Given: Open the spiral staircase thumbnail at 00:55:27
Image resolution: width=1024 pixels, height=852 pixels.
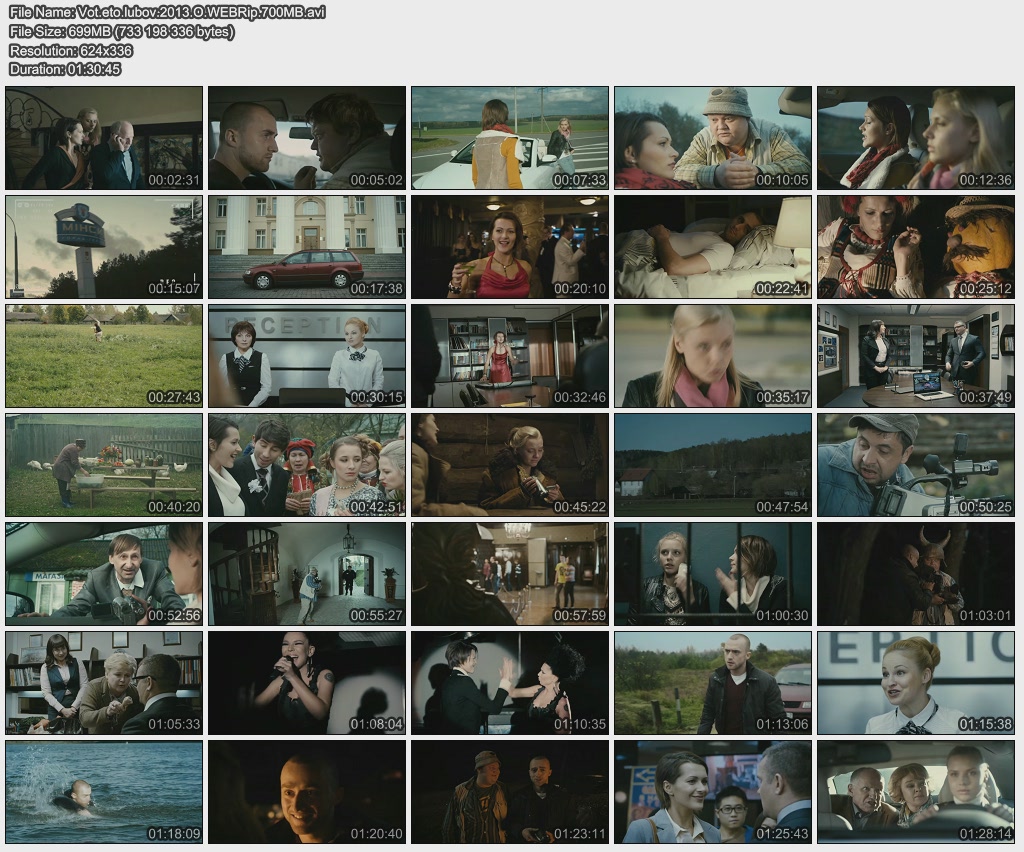Looking at the screenshot, I should coord(306,574).
